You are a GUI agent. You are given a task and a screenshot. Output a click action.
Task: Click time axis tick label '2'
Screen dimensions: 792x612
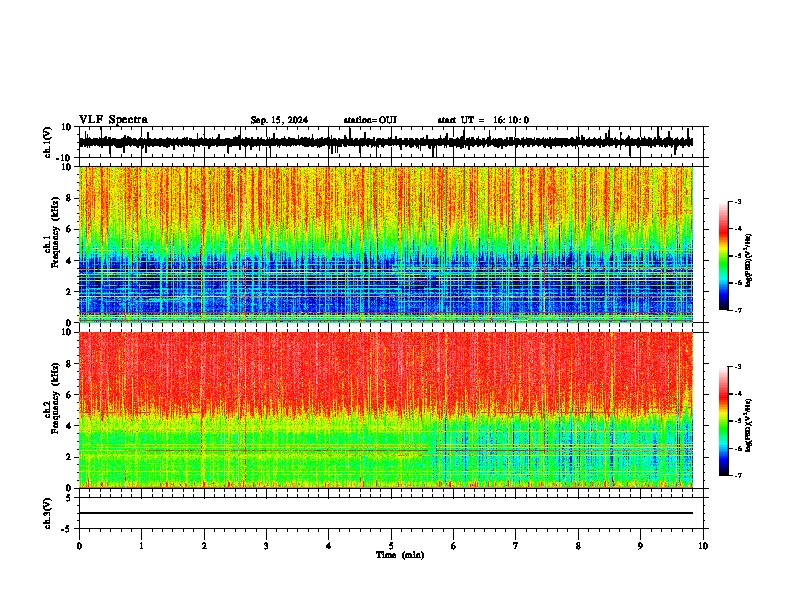tap(204, 546)
